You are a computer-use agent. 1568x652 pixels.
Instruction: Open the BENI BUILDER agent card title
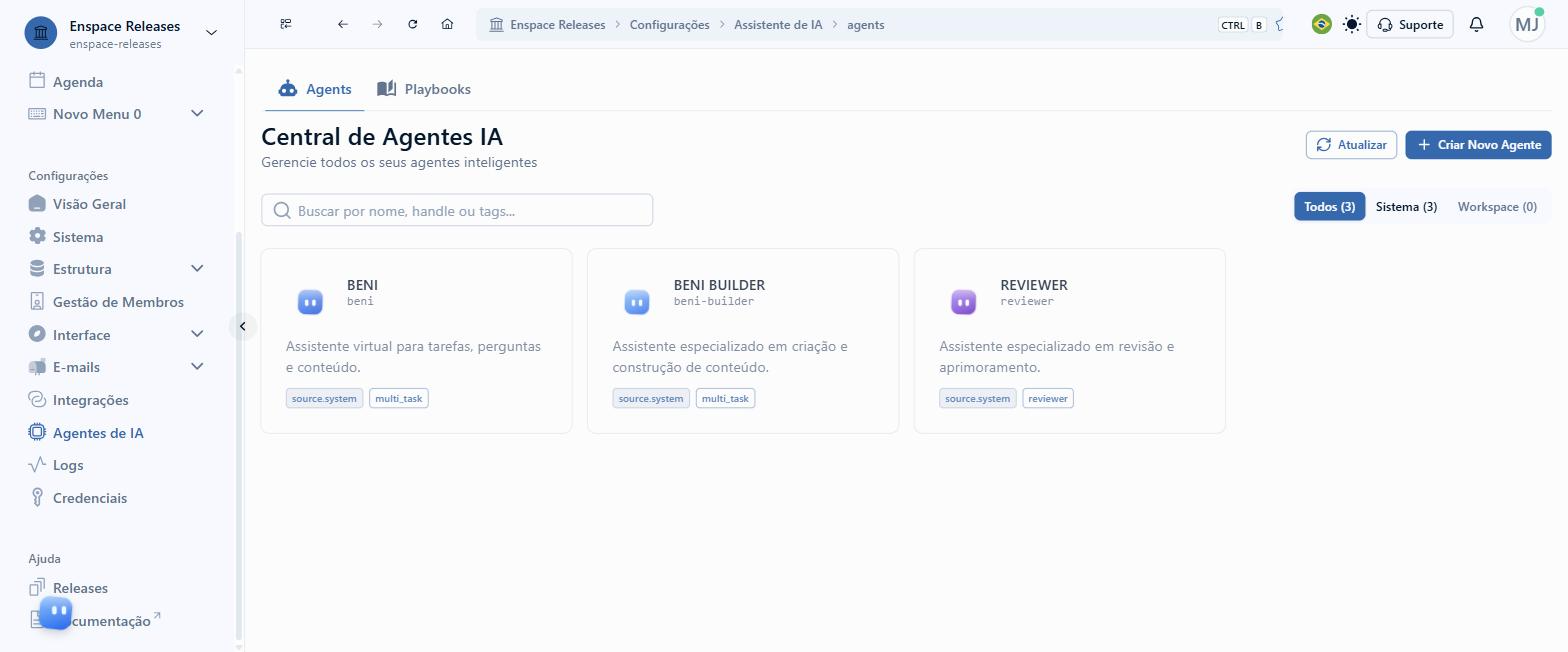tap(719, 285)
